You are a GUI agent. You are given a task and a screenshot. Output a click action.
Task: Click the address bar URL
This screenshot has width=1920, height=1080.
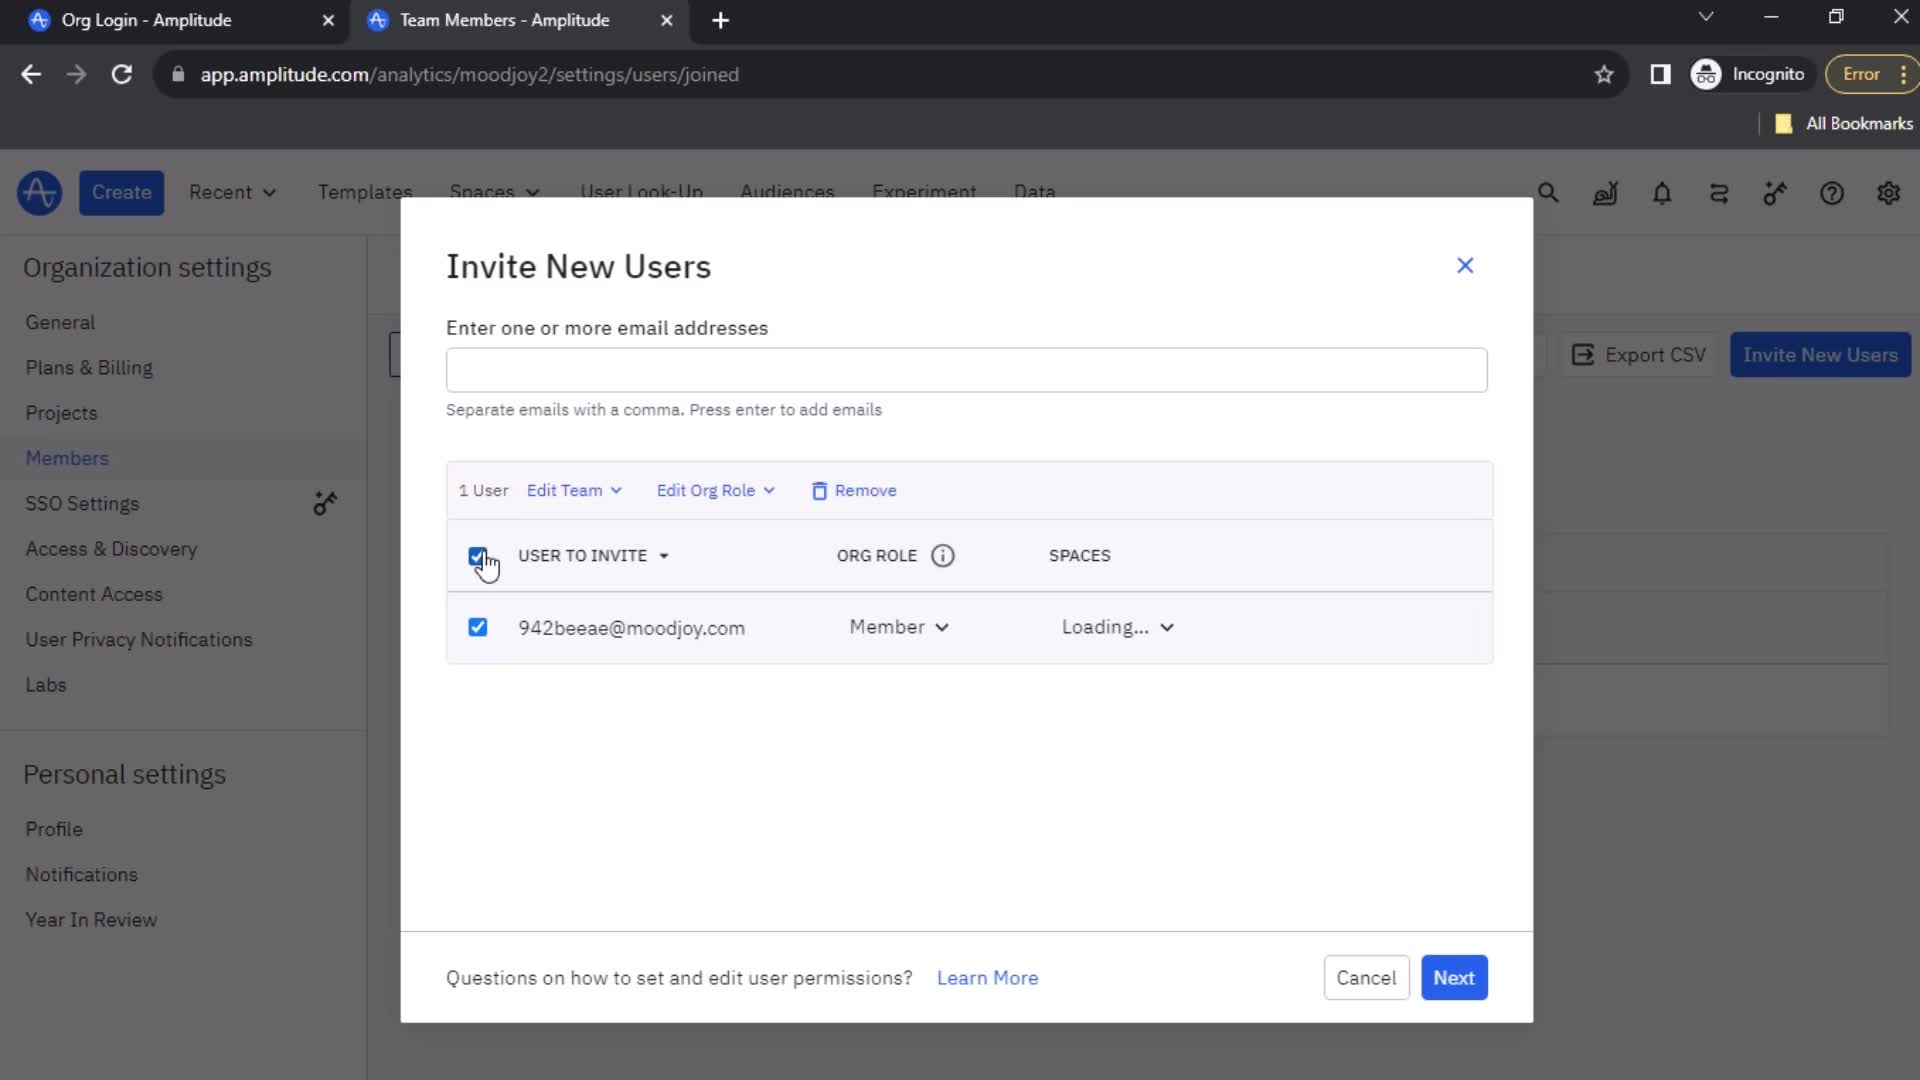point(469,74)
